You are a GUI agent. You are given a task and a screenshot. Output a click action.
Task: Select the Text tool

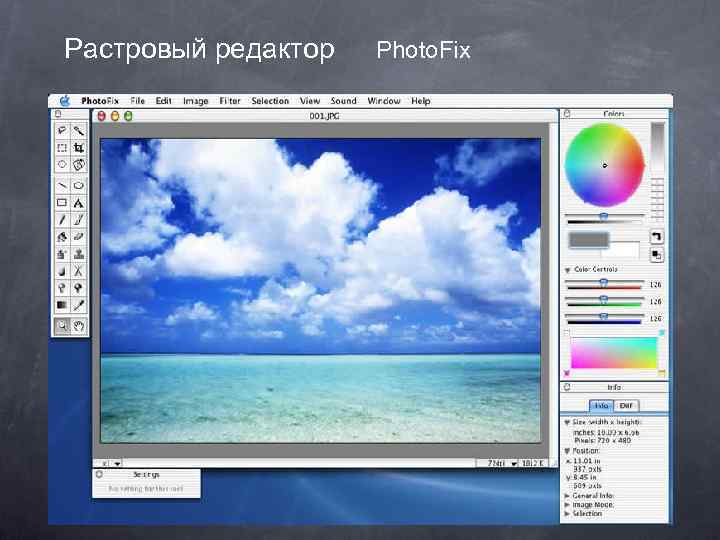click(79, 202)
